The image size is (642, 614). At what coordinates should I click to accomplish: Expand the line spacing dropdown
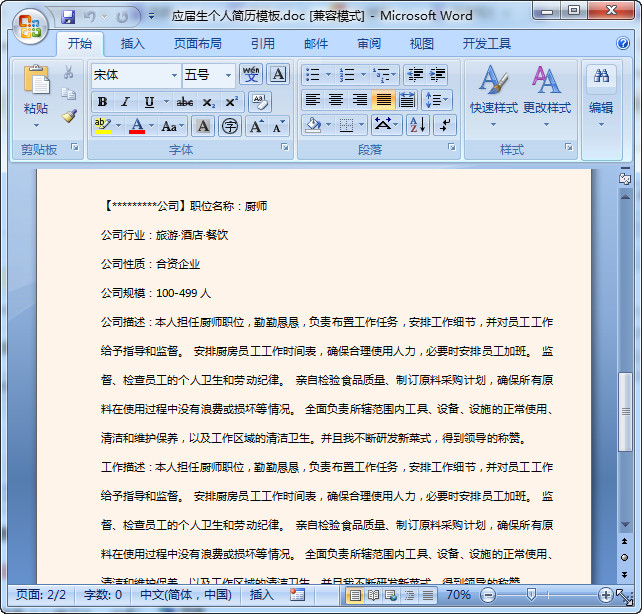click(437, 99)
